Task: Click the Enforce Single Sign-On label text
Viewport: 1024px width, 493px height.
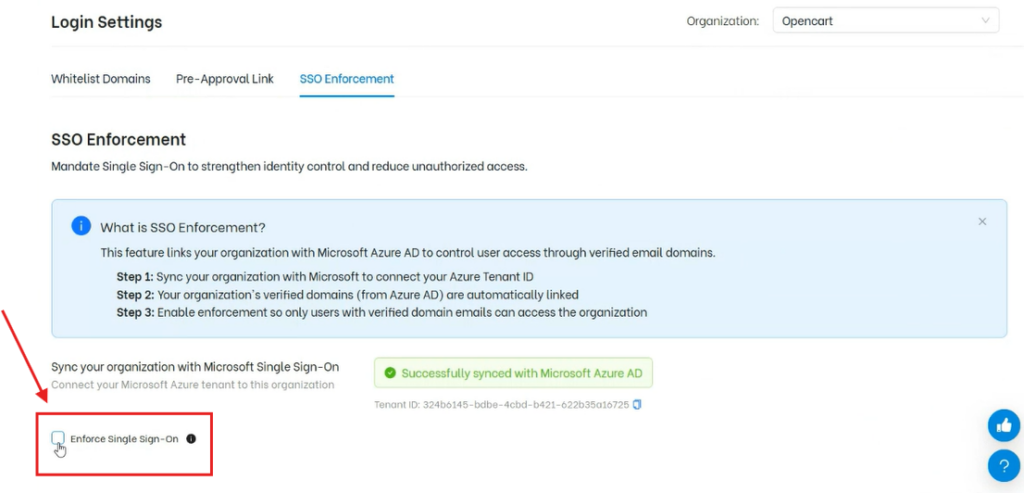Action: pos(124,439)
